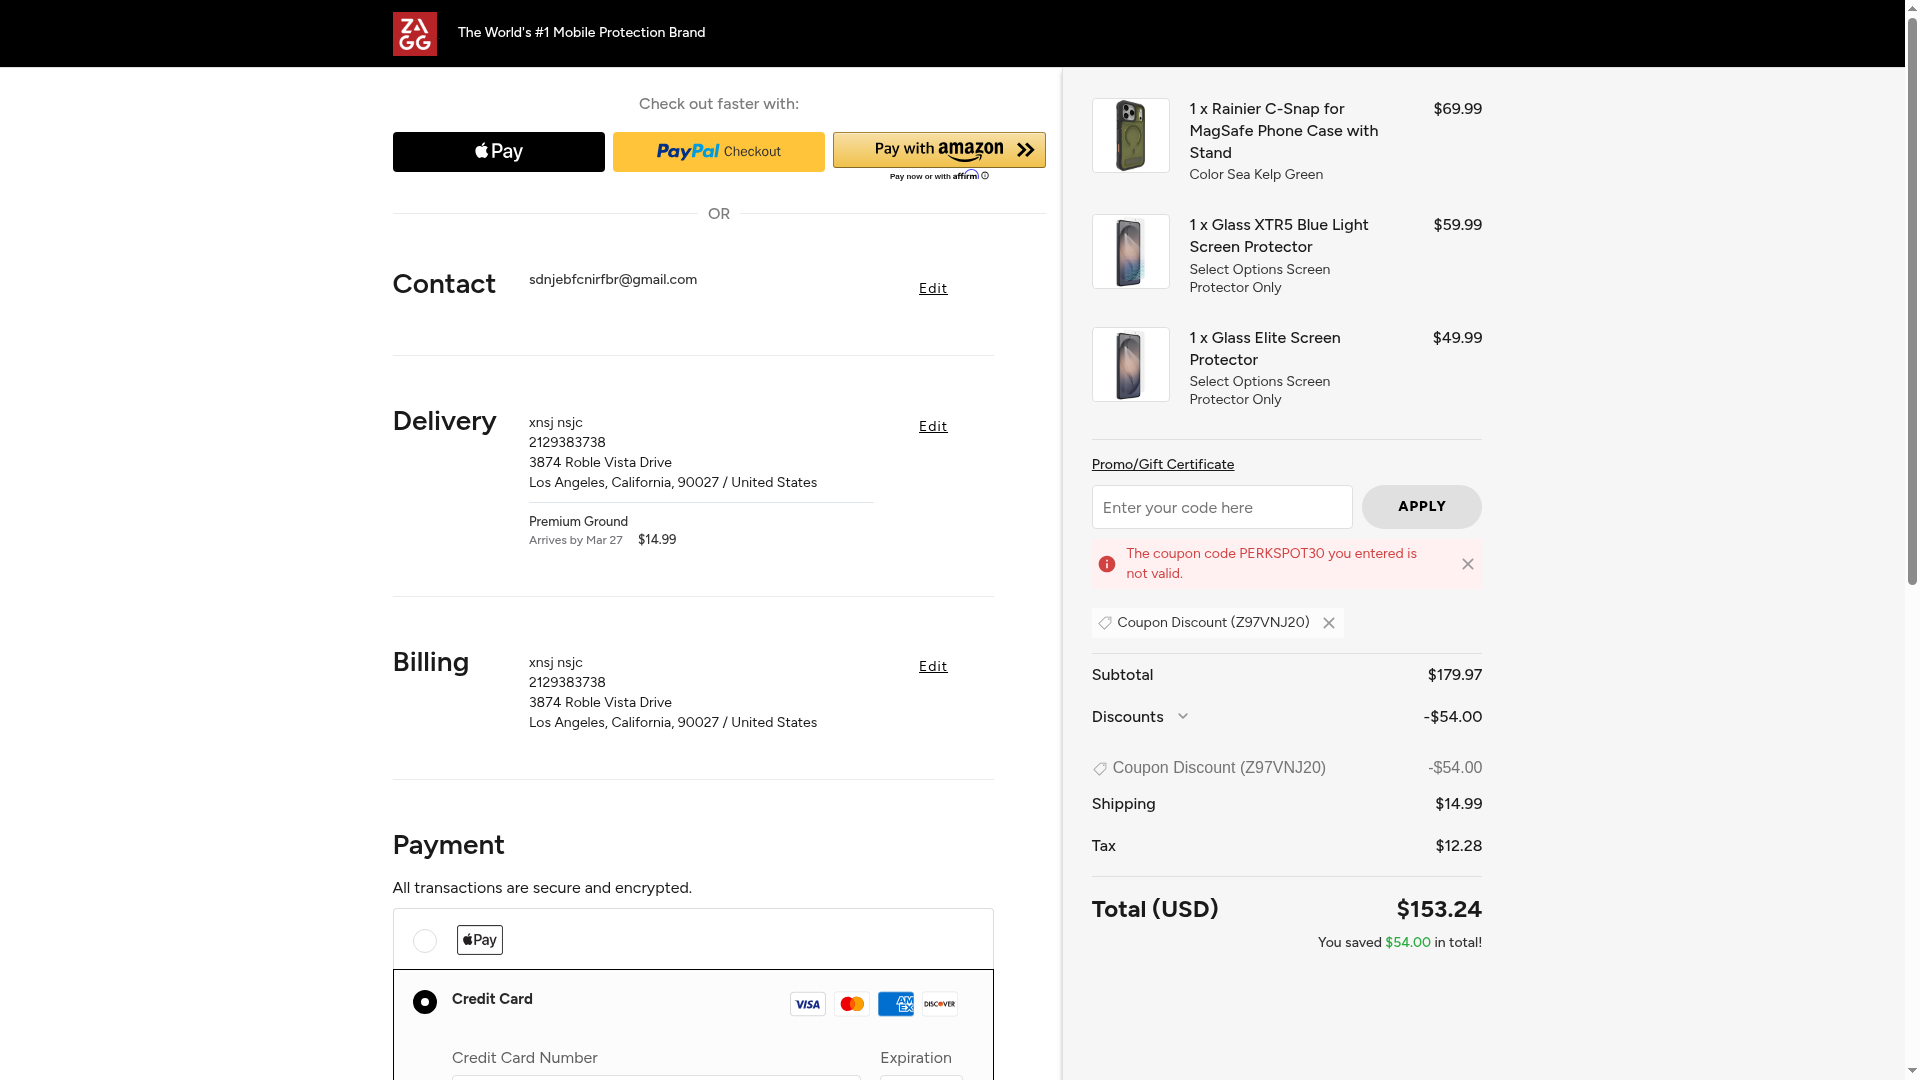Open the Promo/Gift Certificate link

[x=1162, y=465]
